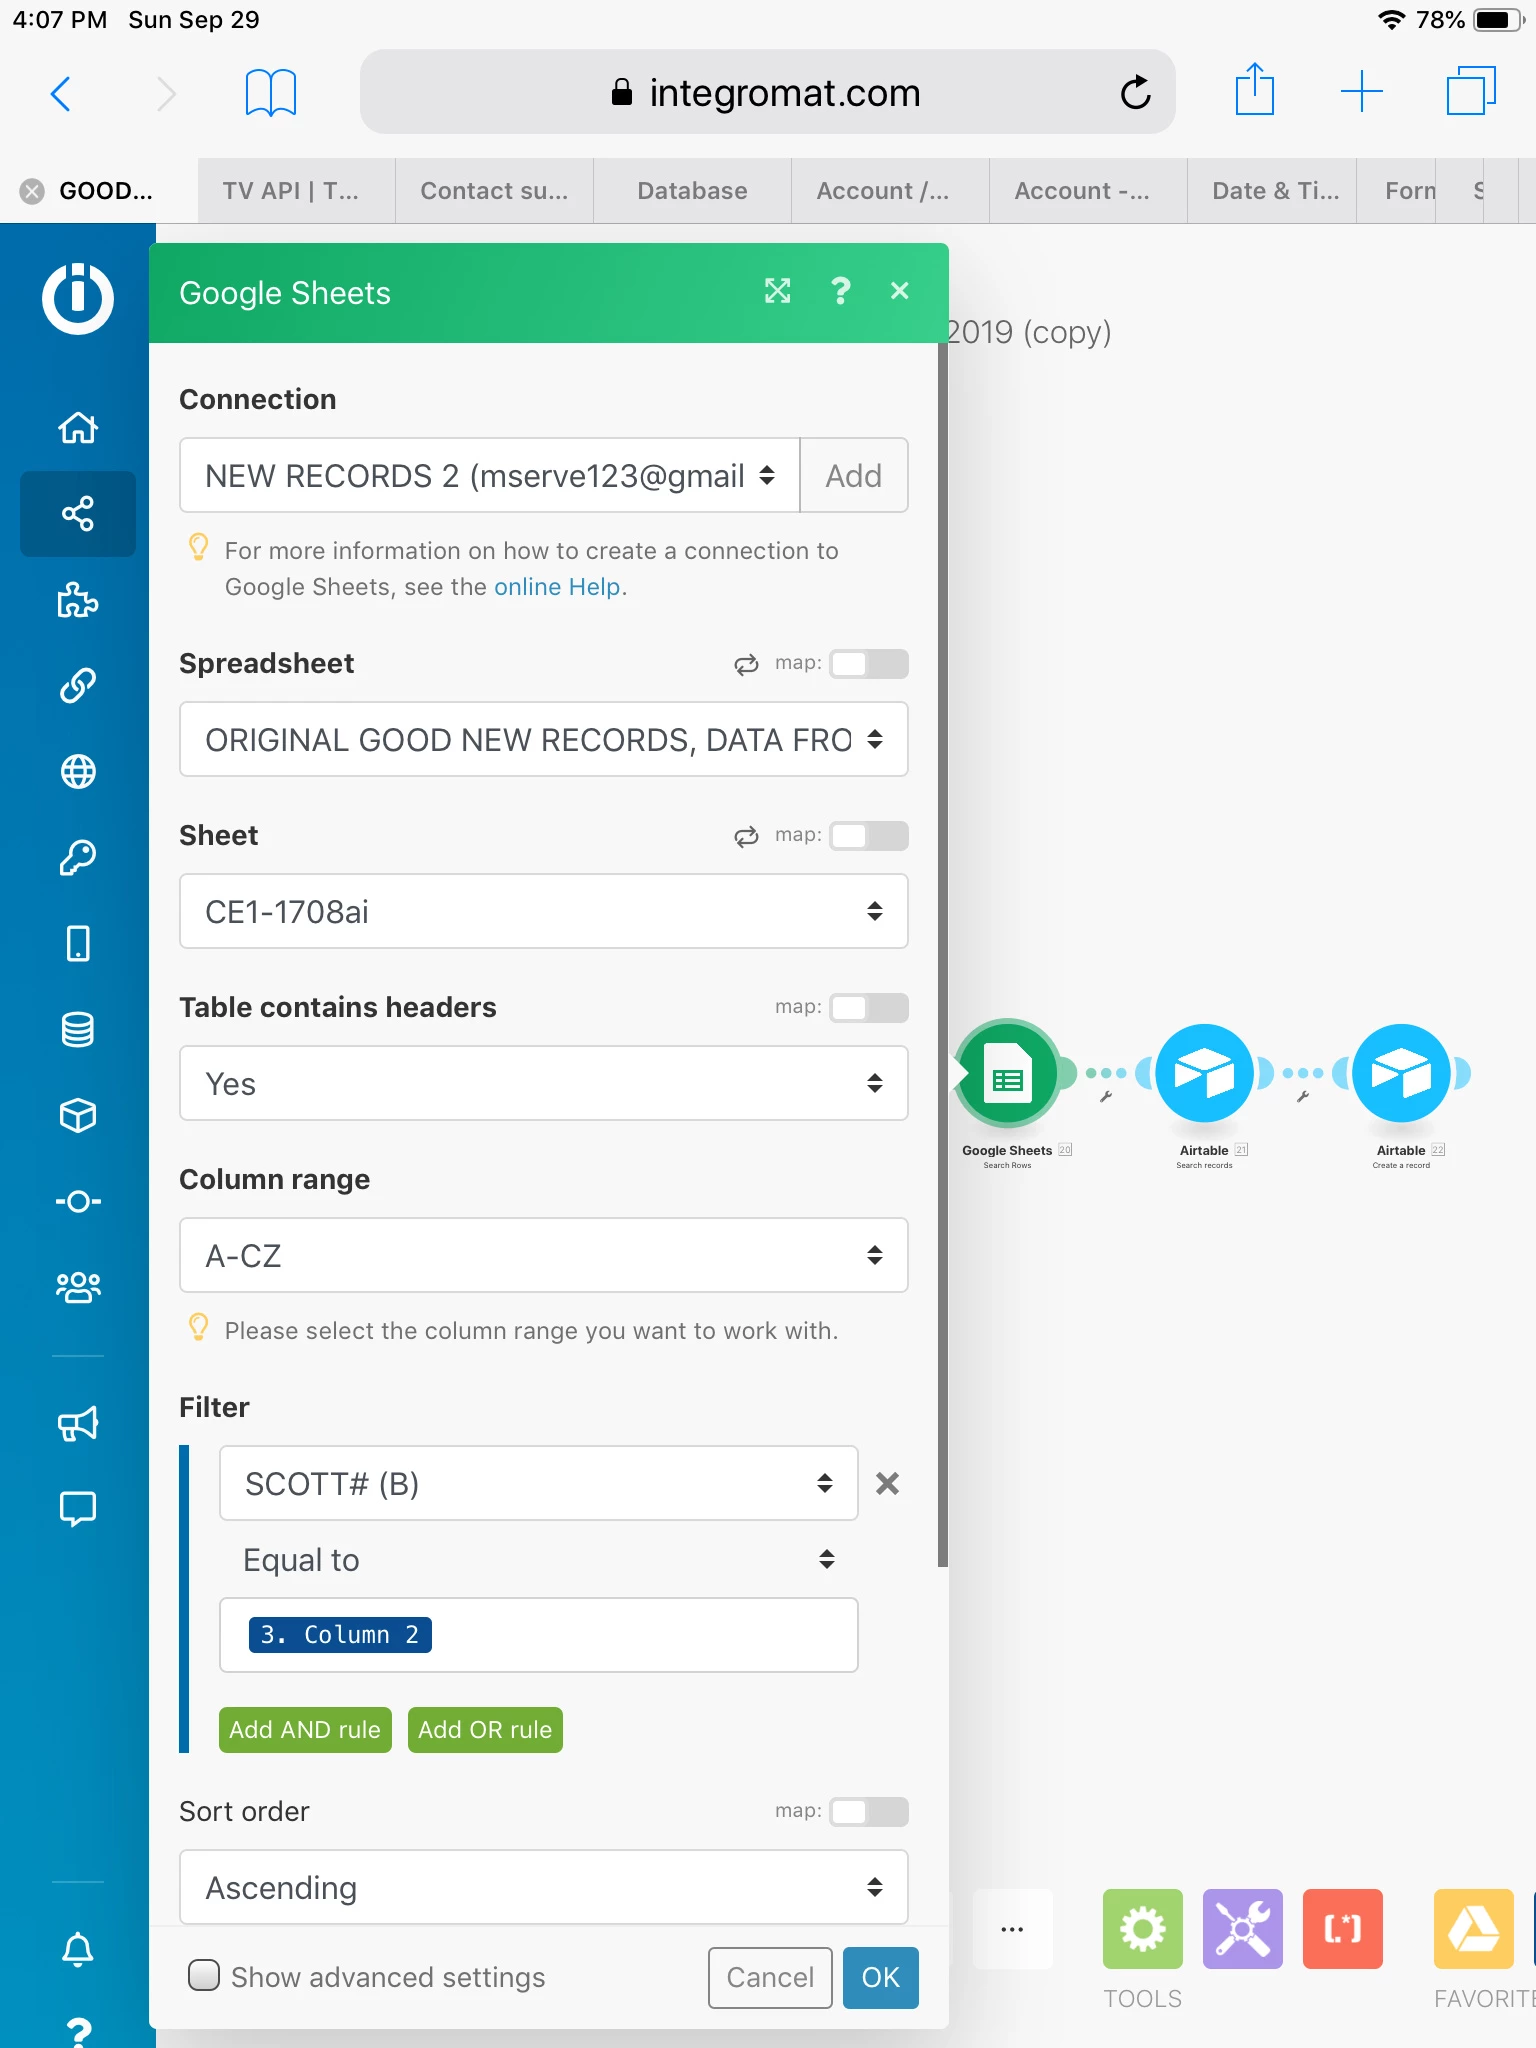
Task: Remove the SCOTT# filter rule
Action: click(x=887, y=1483)
